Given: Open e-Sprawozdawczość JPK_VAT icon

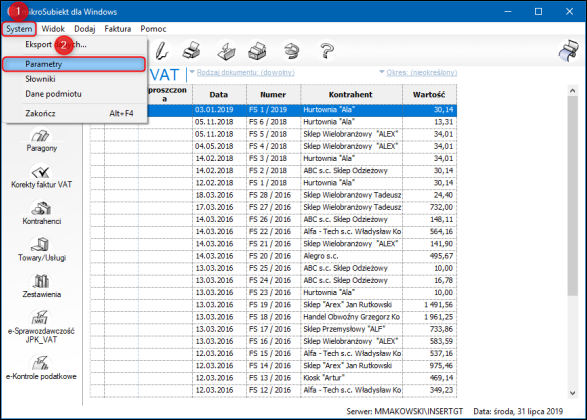Looking at the screenshot, I should click(x=41, y=326).
